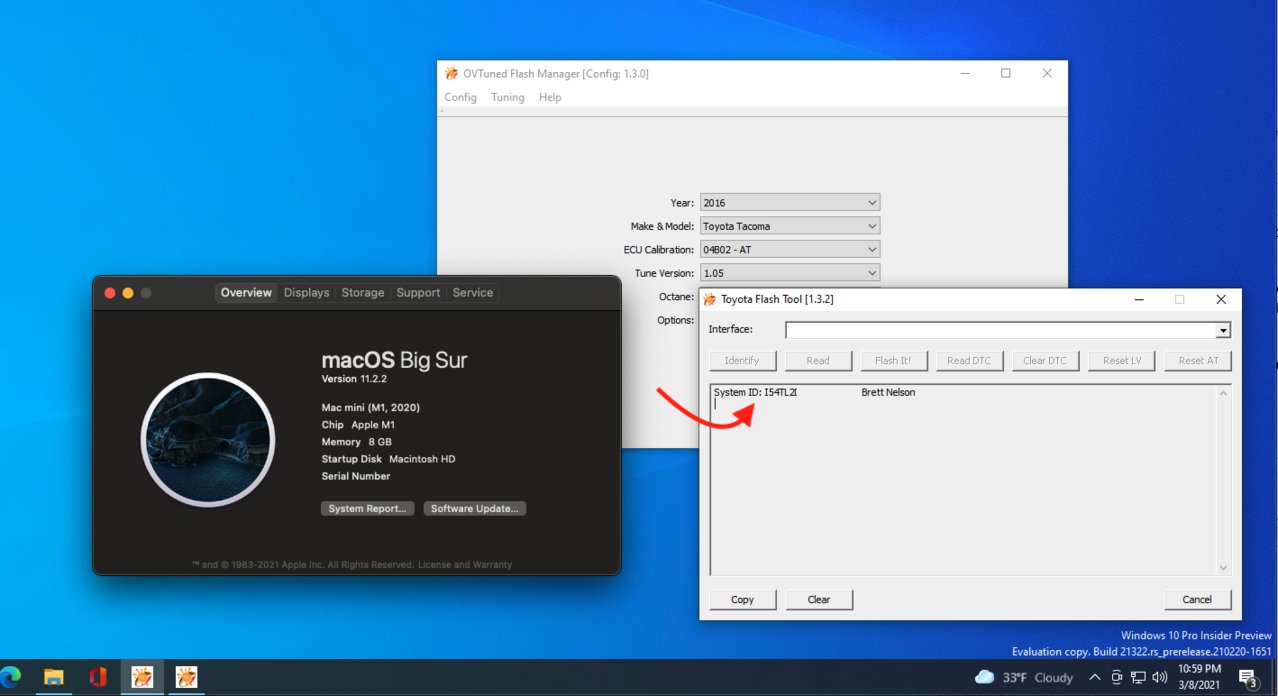
Task: Click Version 11.2.2 text
Action: click(353, 379)
